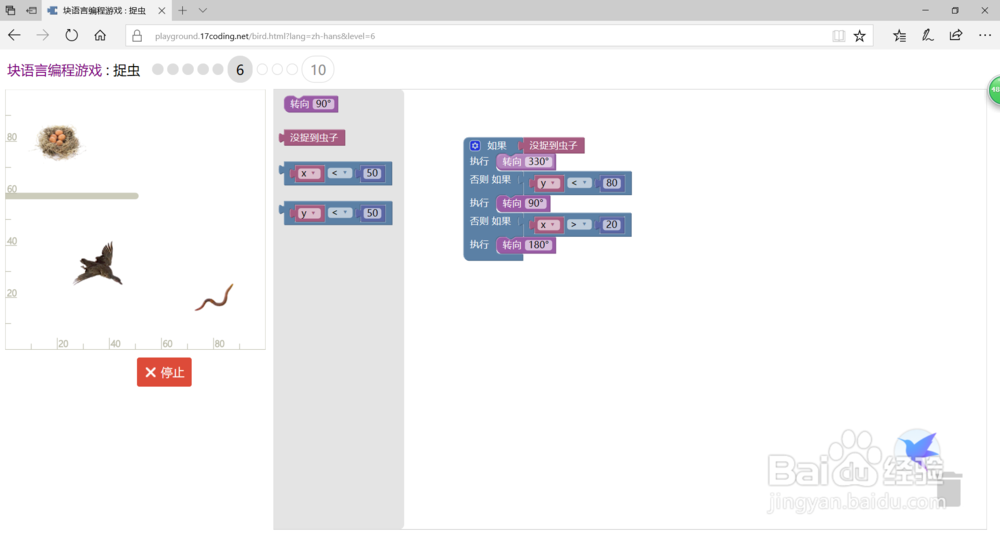Open the favorites hub list icon
Viewport: 1000px width, 536px height.
pos(899,35)
